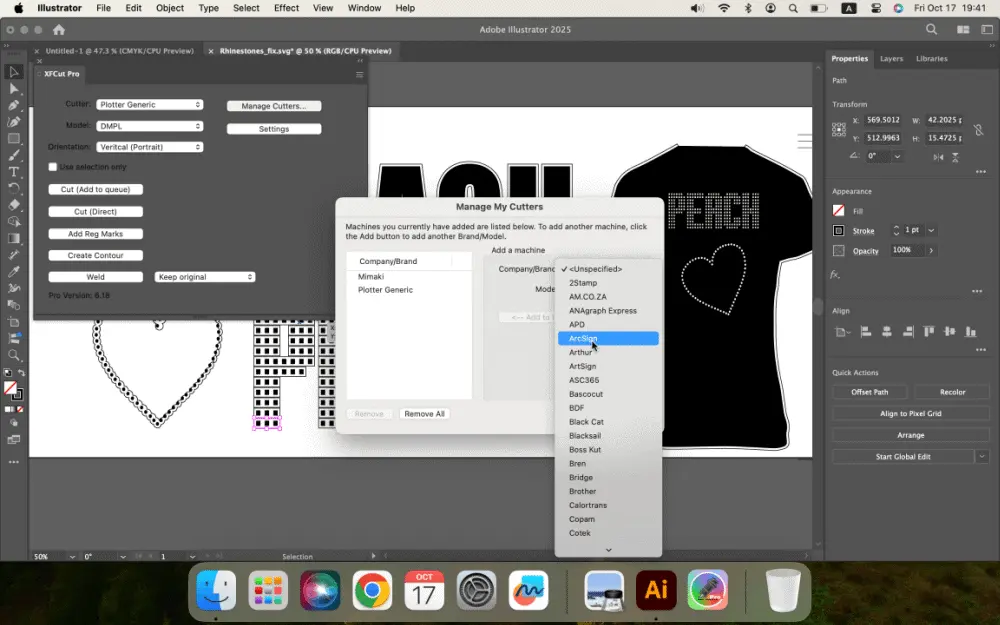Click reference point grid in Transform

839,129
